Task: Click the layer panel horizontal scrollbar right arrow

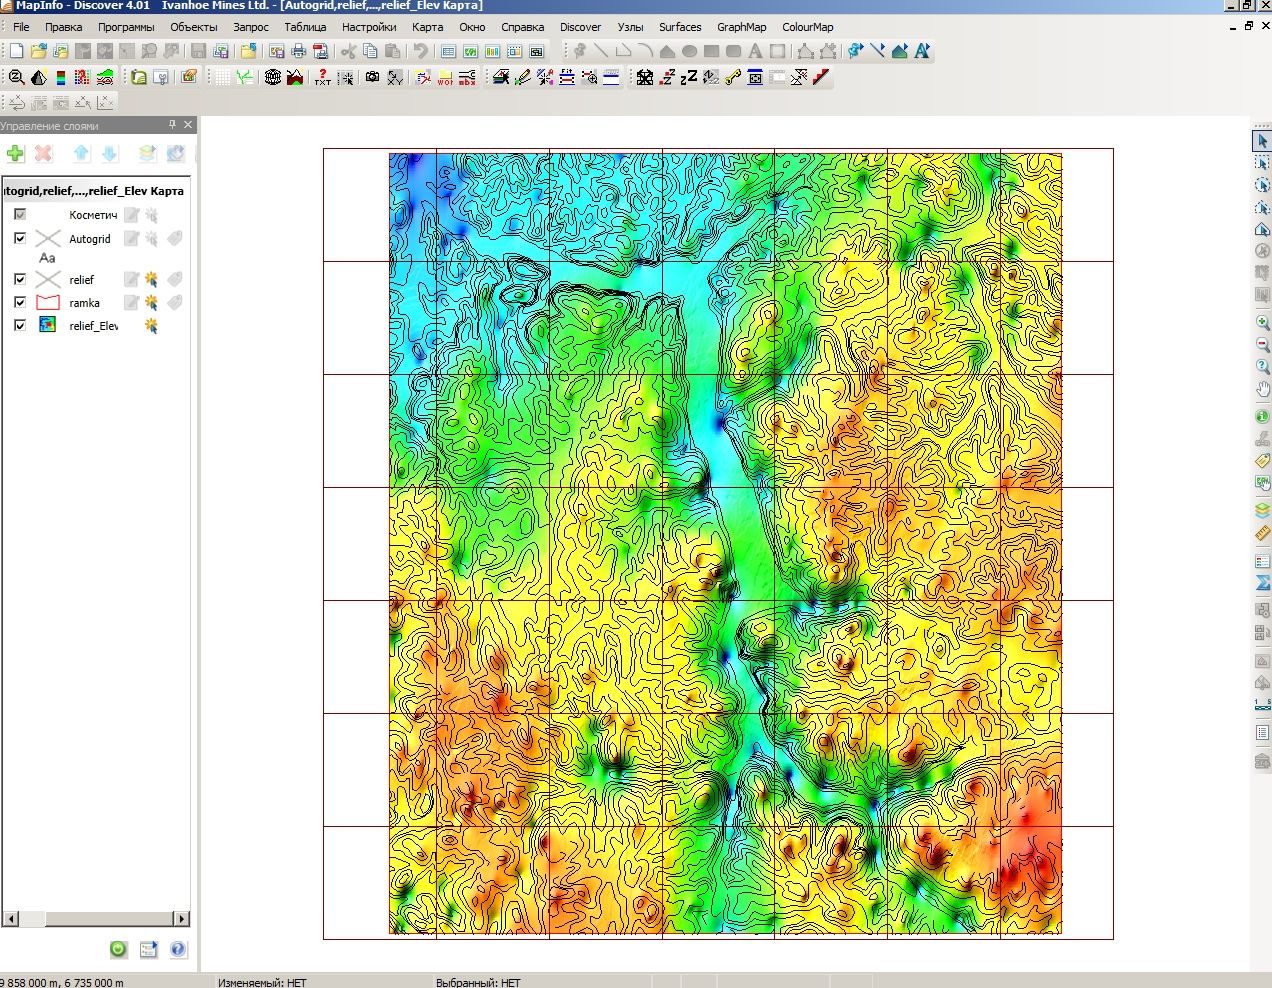Action: point(182,918)
